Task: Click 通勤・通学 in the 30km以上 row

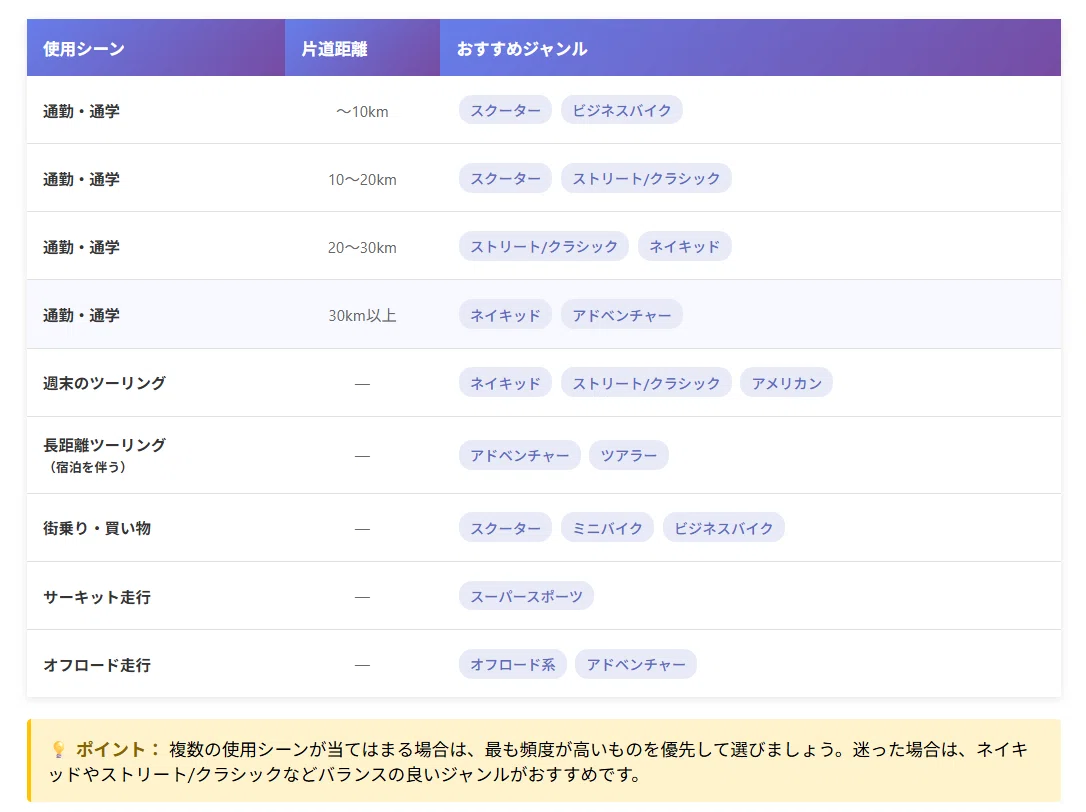Action: point(81,315)
